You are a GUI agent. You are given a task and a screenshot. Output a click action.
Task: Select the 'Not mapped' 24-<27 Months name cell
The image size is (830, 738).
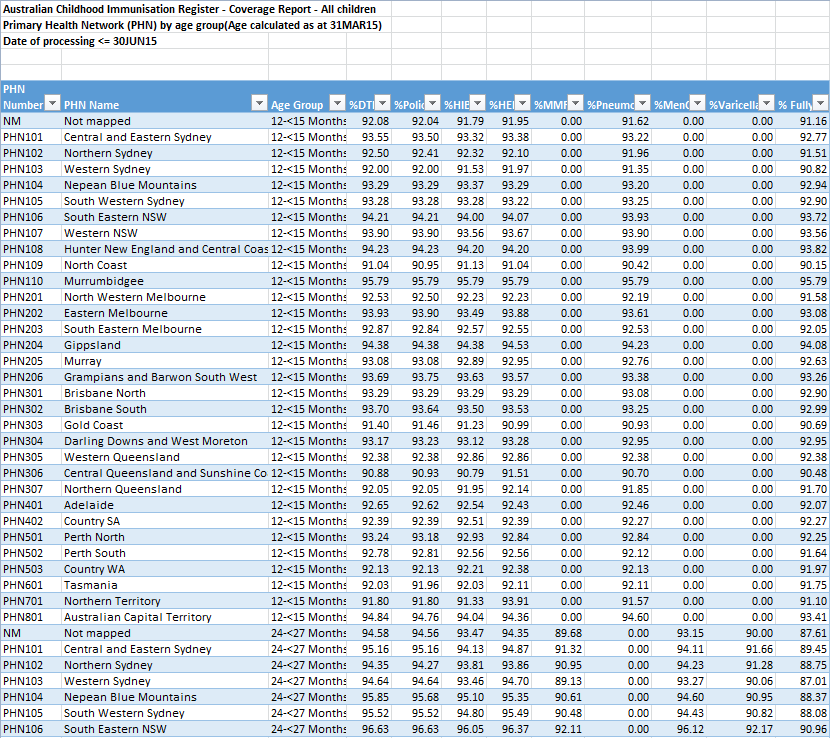[165, 633]
